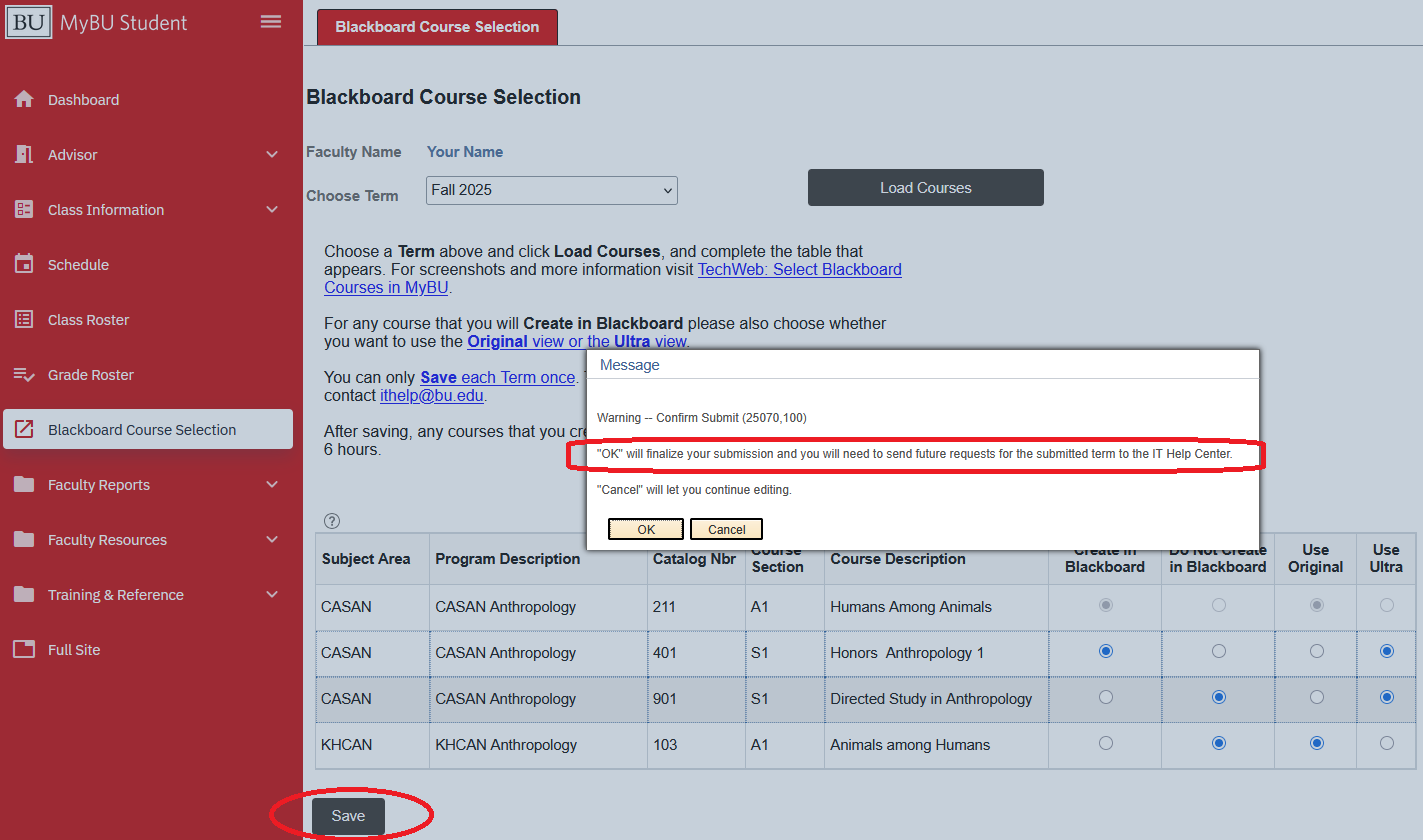This screenshot has width=1423, height=840.
Task: Click the hamburger menu icon at top
Action: [x=270, y=21]
